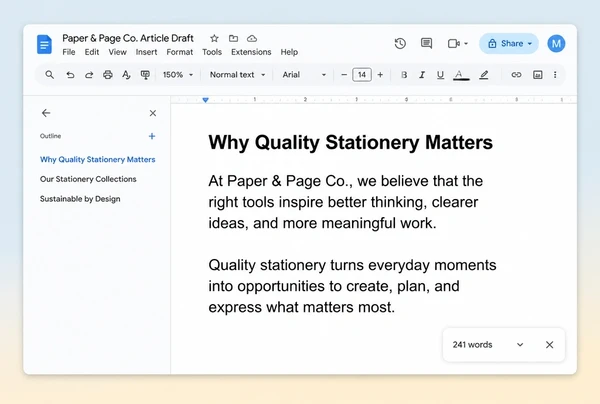Toggle italic formatting
Image resolution: width=600 pixels, height=404 pixels.
tap(422, 75)
